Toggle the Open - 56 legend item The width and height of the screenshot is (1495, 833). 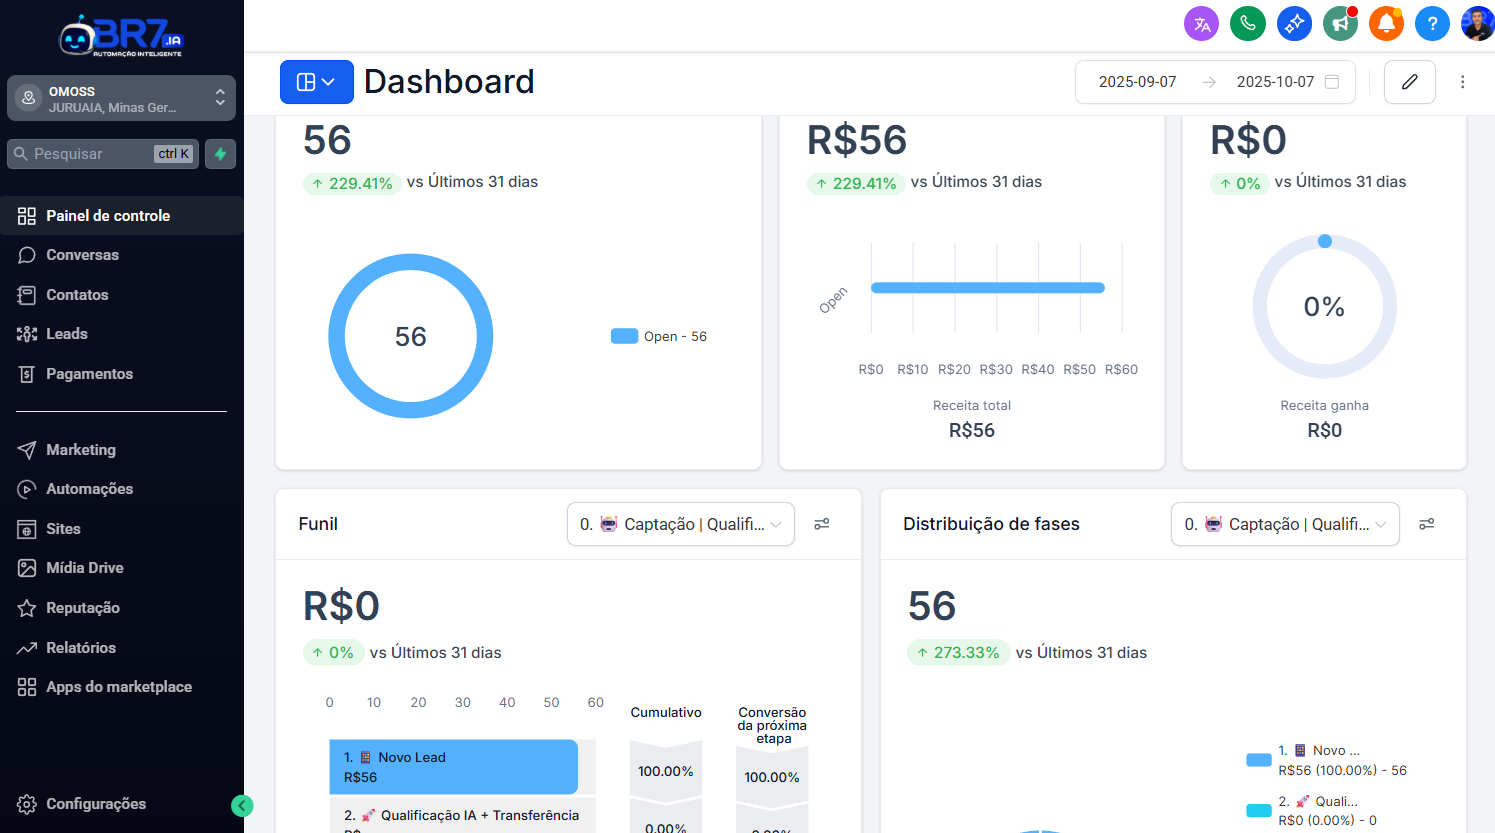(x=659, y=337)
